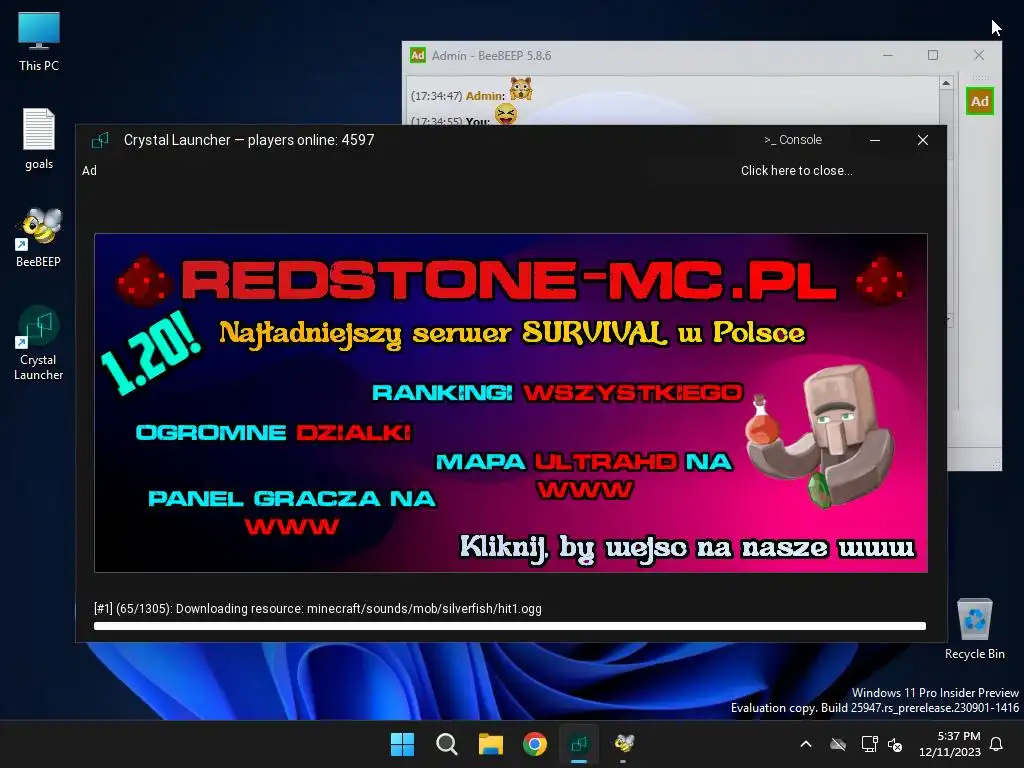Close the BeeBEEP window
Image resolution: width=1024 pixels, height=768 pixels.
pos(979,56)
